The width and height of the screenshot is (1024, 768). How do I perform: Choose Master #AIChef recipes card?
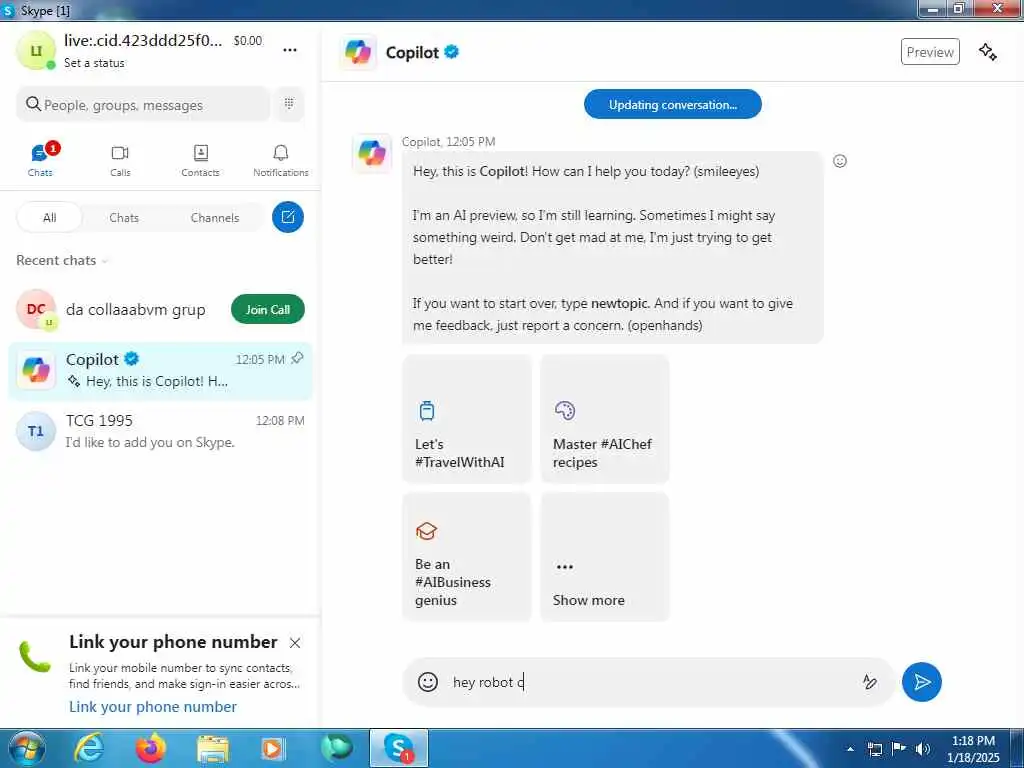click(x=605, y=419)
